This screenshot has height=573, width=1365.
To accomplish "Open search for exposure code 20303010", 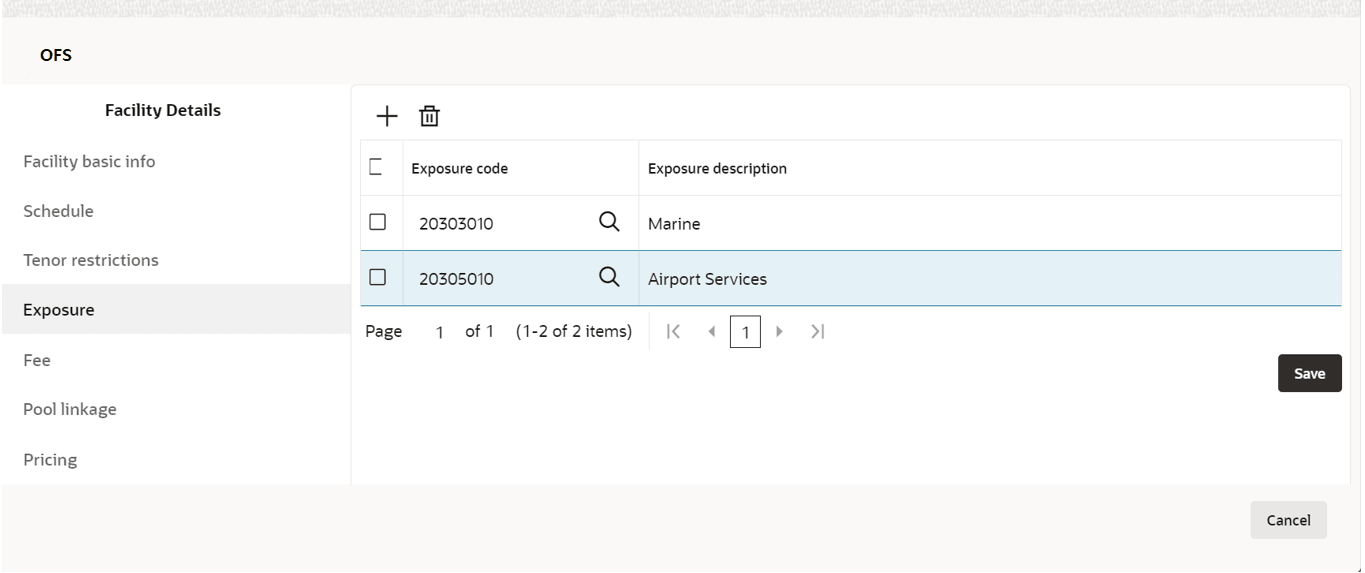I will (x=609, y=222).
